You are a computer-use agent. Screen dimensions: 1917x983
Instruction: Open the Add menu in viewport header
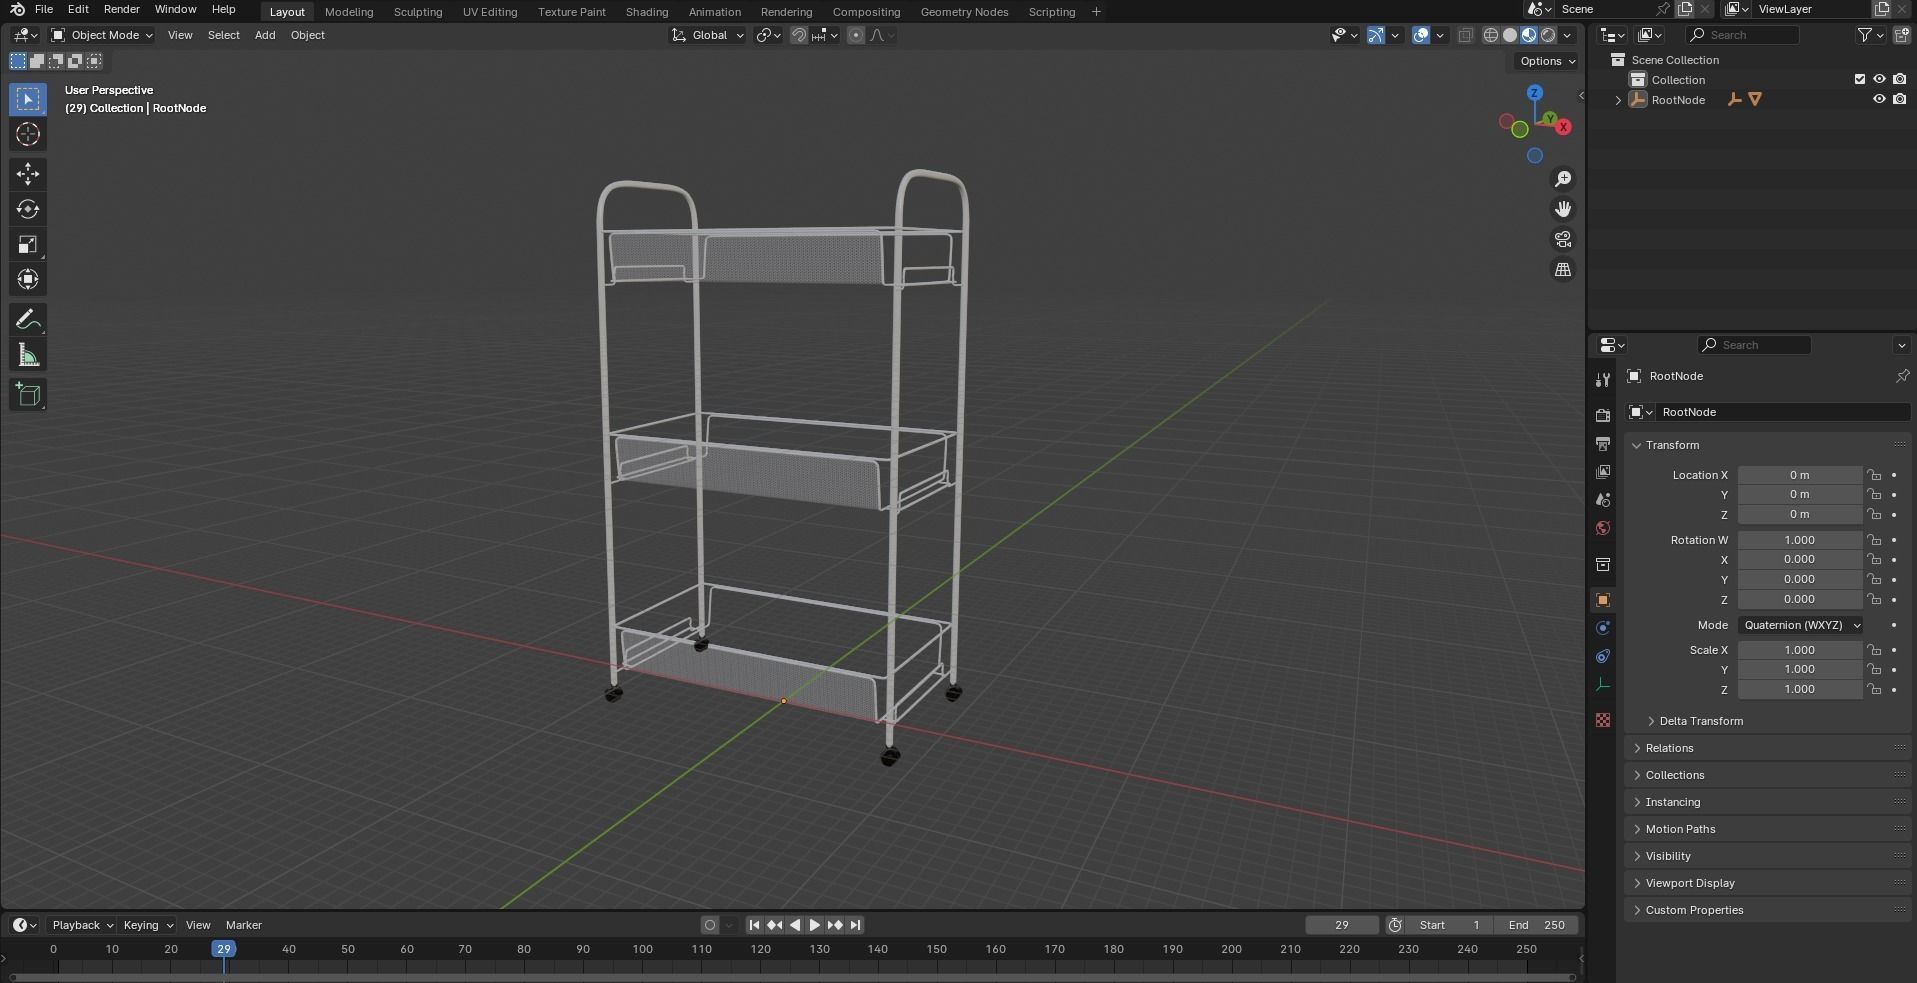(x=265, y=35)
